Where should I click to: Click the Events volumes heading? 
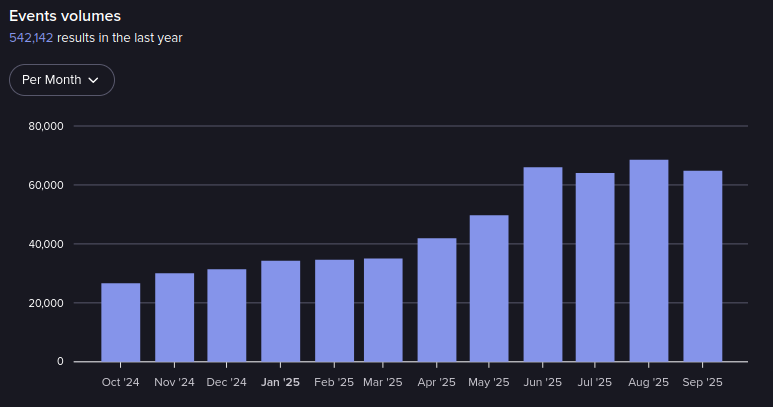(65, 16)
